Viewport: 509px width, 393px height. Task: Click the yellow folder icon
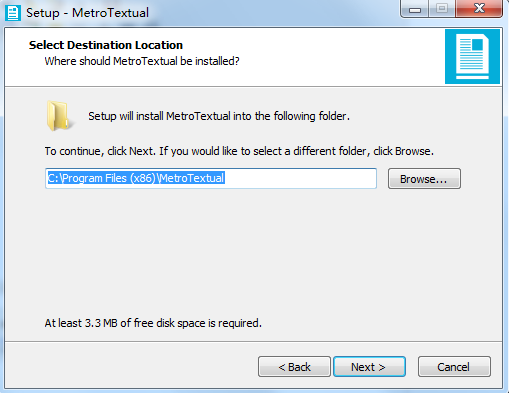click(58, 116)
